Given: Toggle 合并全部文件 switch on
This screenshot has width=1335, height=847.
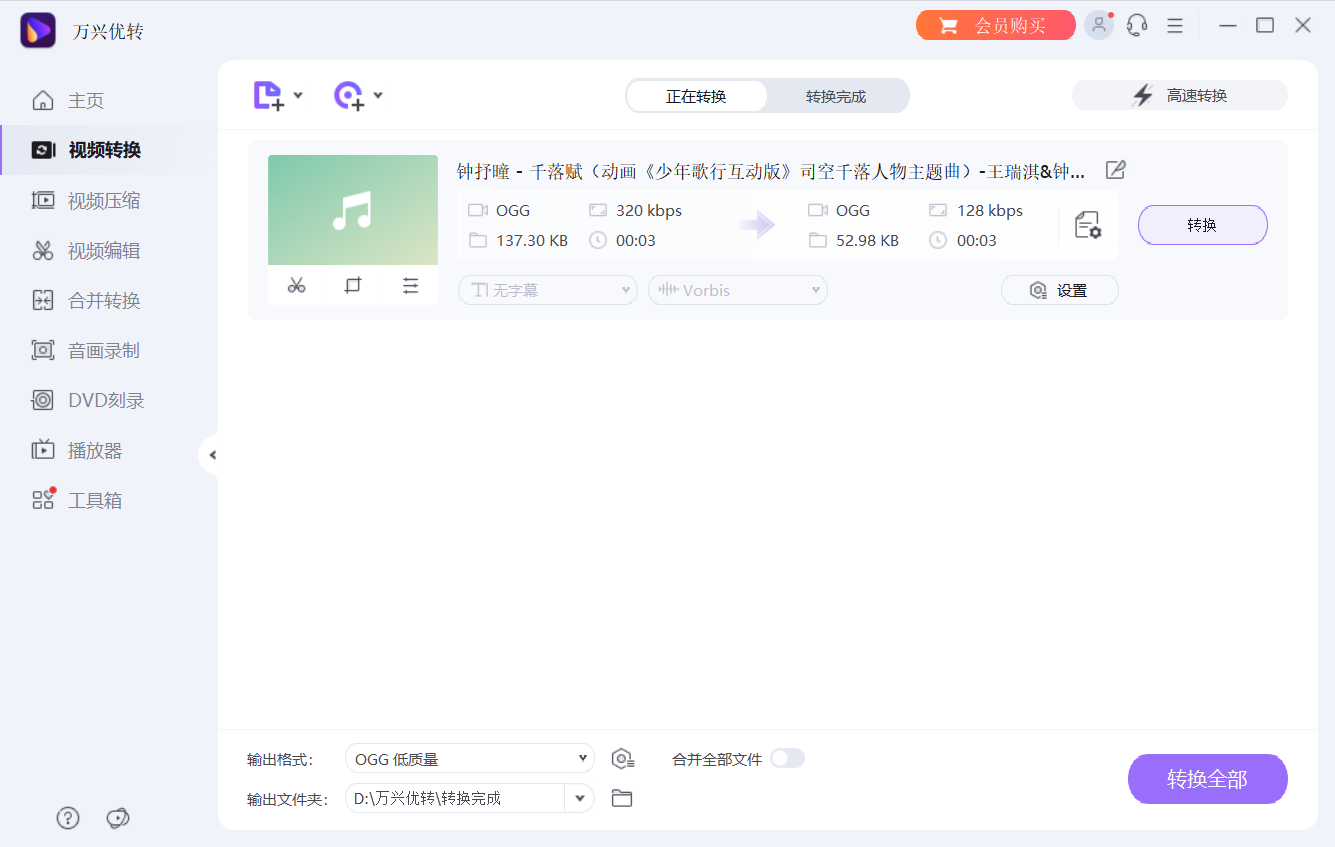Looking at the screenshot, I should (788, 758).
